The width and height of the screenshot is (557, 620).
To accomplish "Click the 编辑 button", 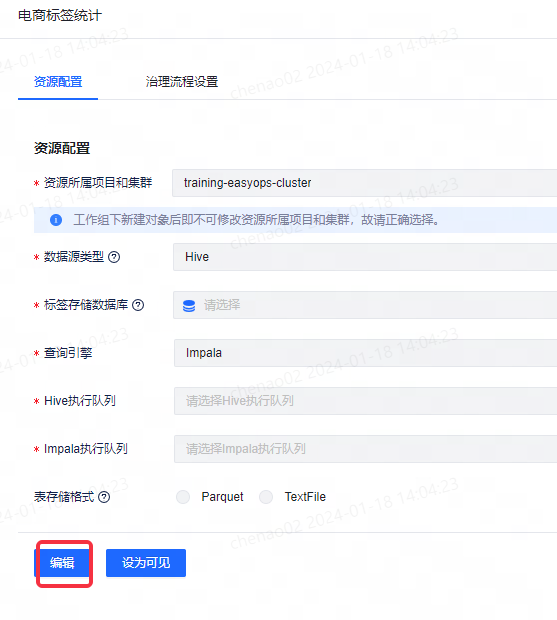I will (62, 563).
